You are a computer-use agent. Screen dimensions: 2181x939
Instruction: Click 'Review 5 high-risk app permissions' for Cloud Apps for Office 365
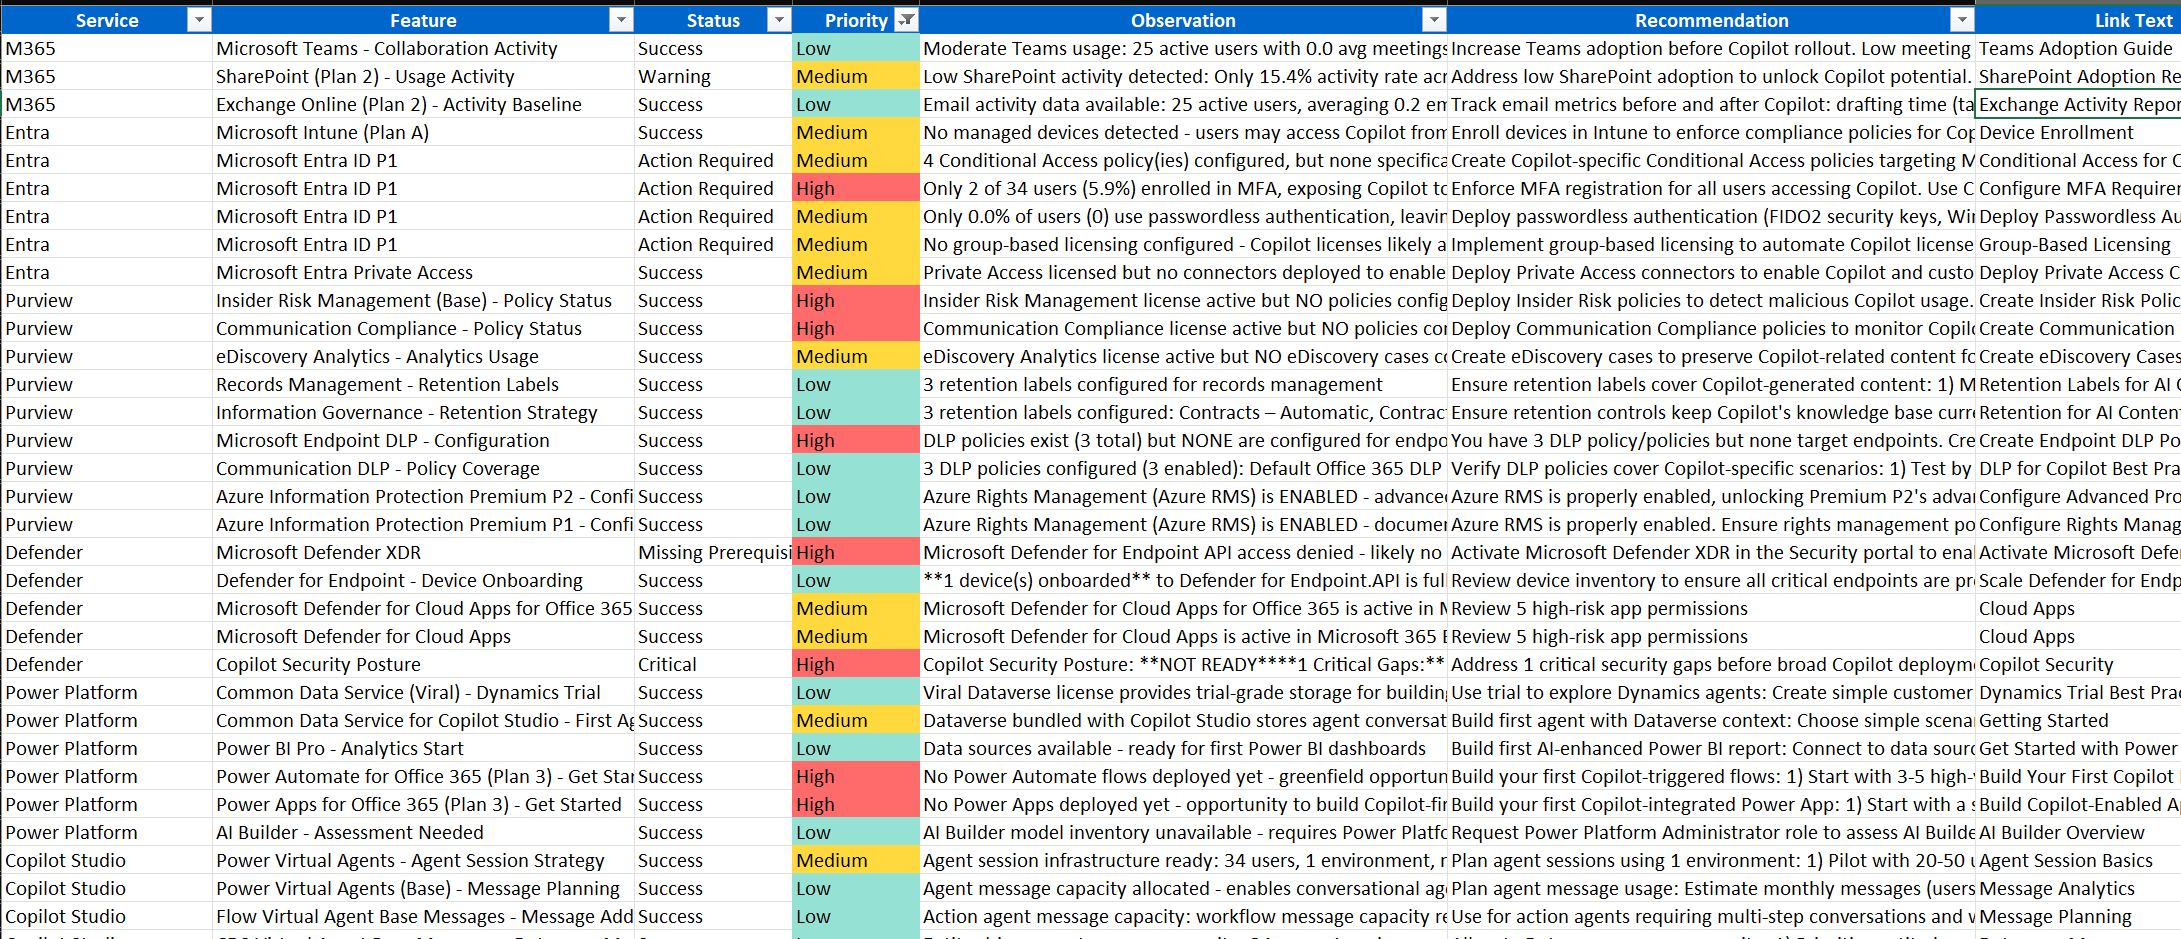pyautogui.click(x=1711, y=608)
